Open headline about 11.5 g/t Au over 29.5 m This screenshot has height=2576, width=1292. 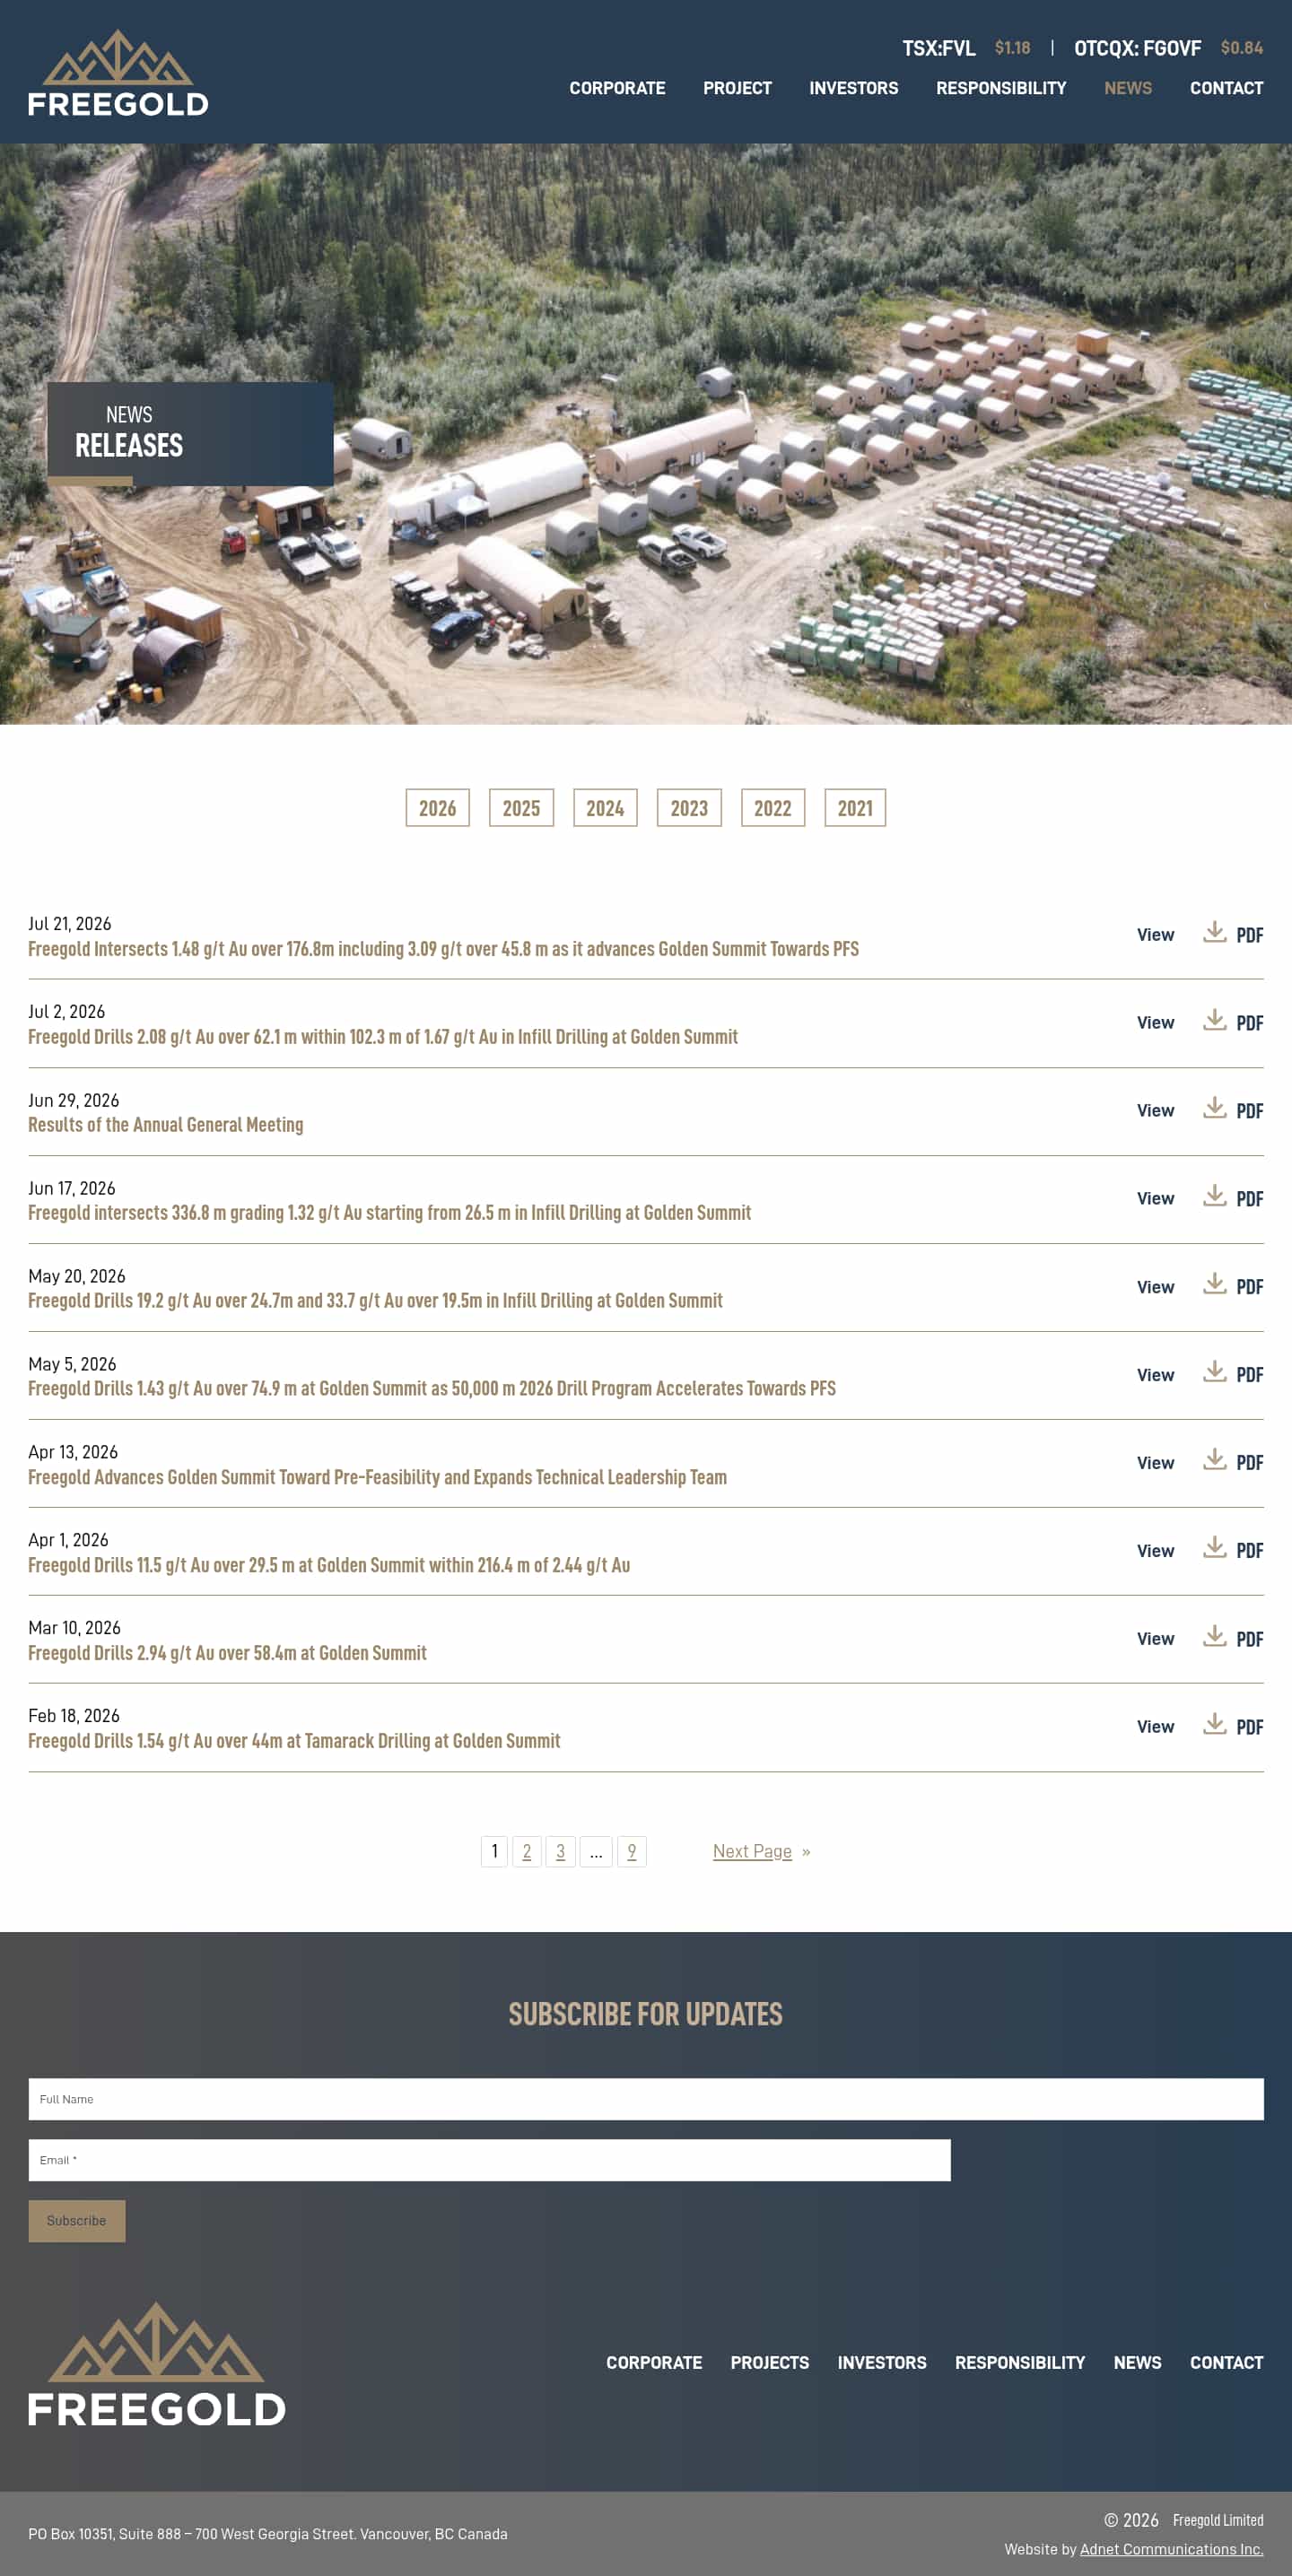tap(329, 1565)
